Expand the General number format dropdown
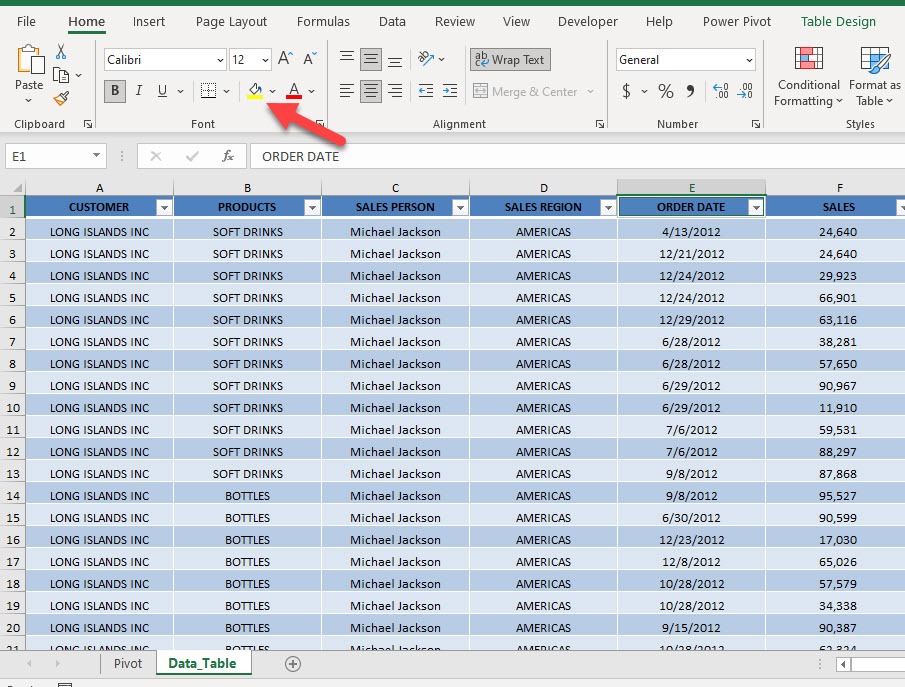 749,60
